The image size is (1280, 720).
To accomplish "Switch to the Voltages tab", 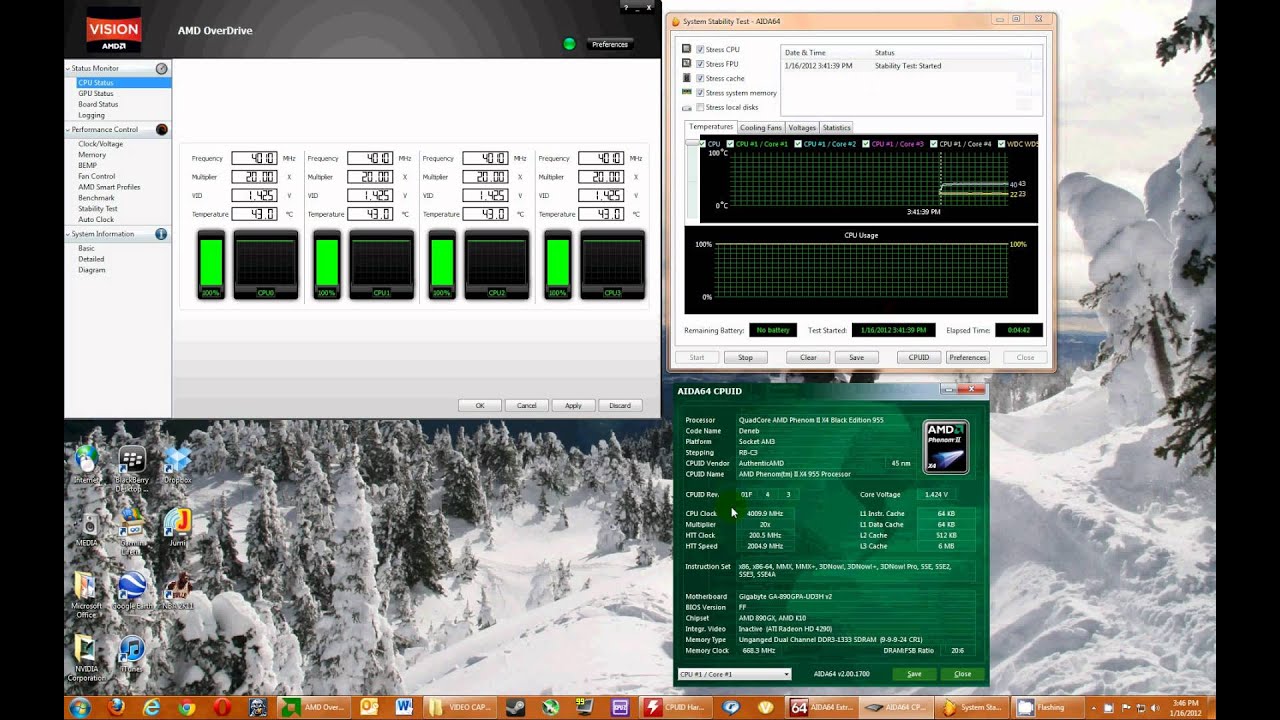I will (802, 128).
